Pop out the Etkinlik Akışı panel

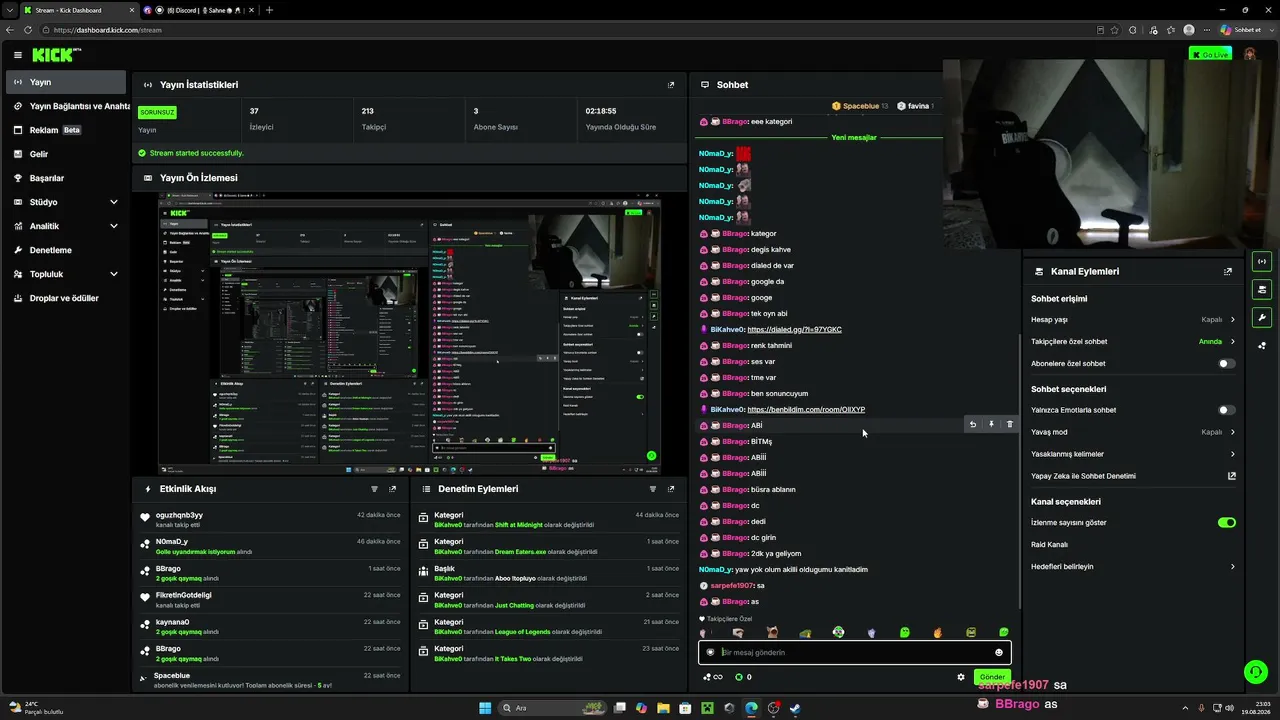(393, 489)
